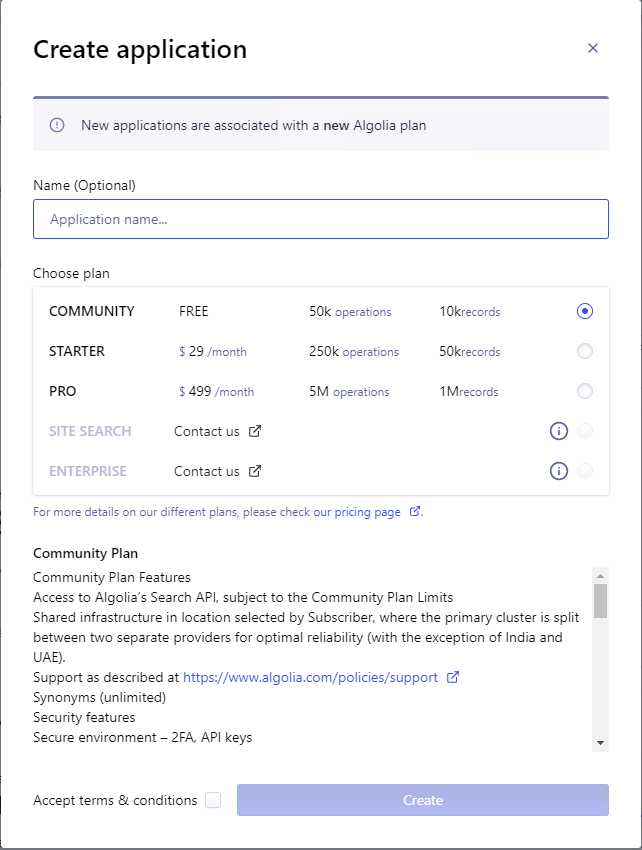Click the external link icon beside the support policy URL
Image resolution: width=642 pixels, height=850 pixels.
click(454, 677)
